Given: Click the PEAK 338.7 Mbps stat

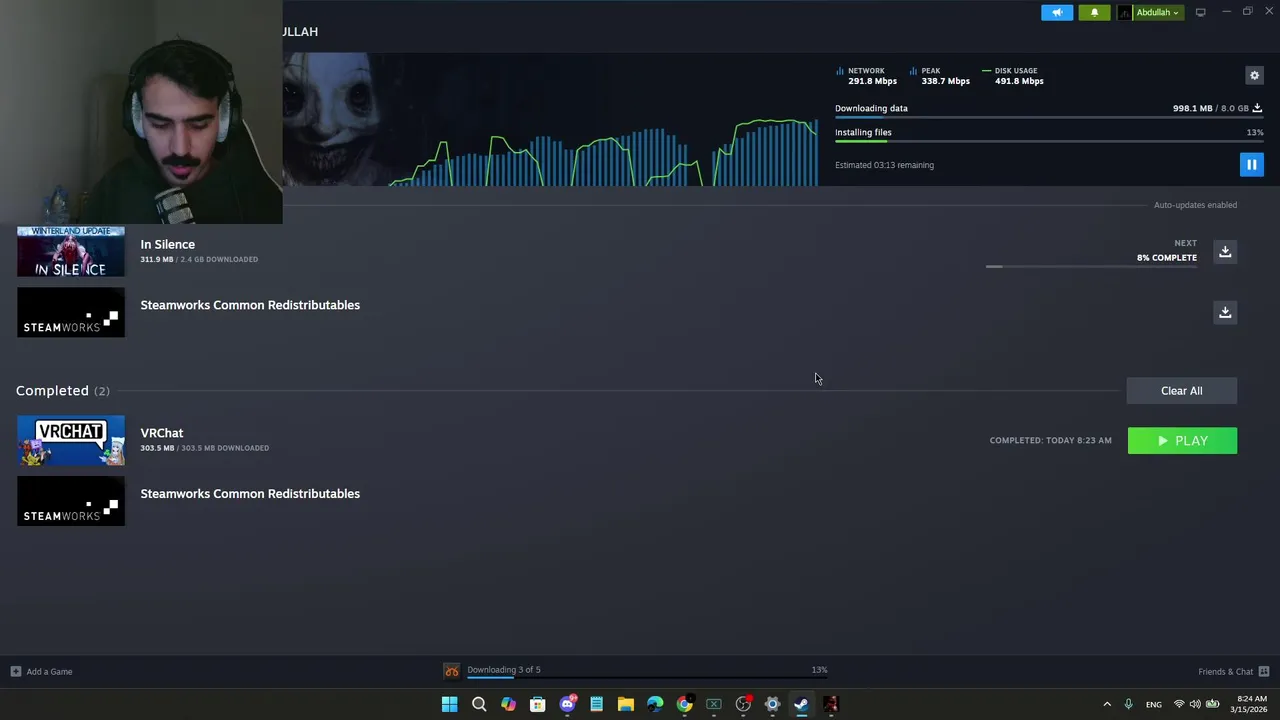Looking at the screenshot, I should click(x=941, y=76).
